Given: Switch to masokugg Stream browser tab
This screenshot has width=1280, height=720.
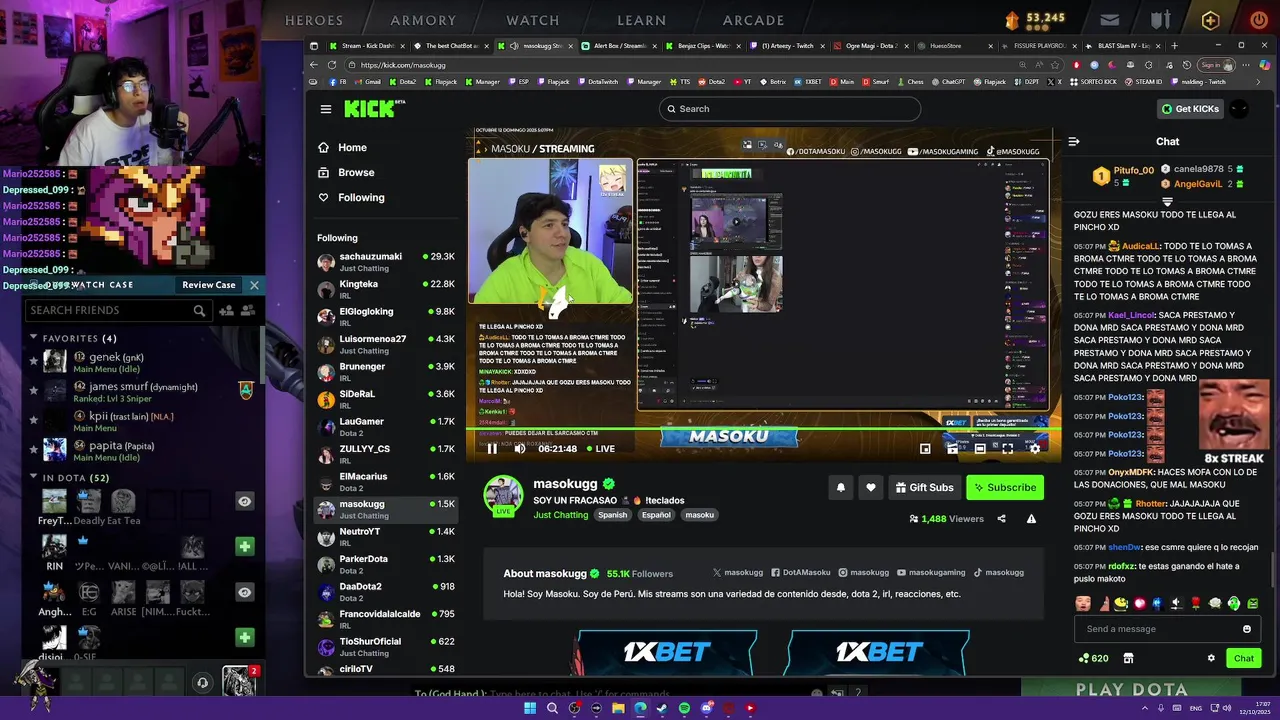Looking at the screenshot, I should (x=537, y=46).
